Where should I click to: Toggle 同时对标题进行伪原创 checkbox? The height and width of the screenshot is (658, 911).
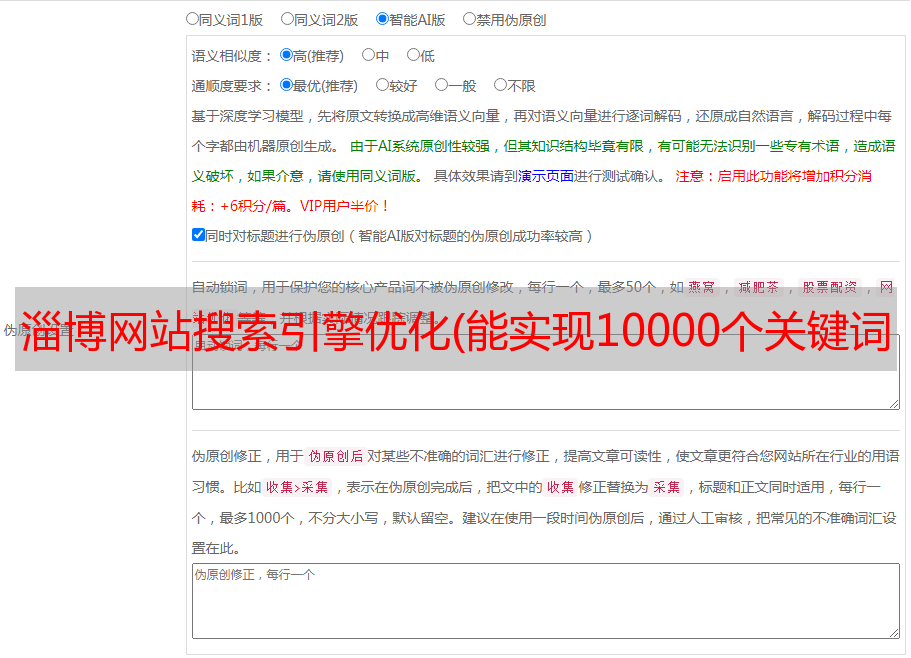pos(198,235)
